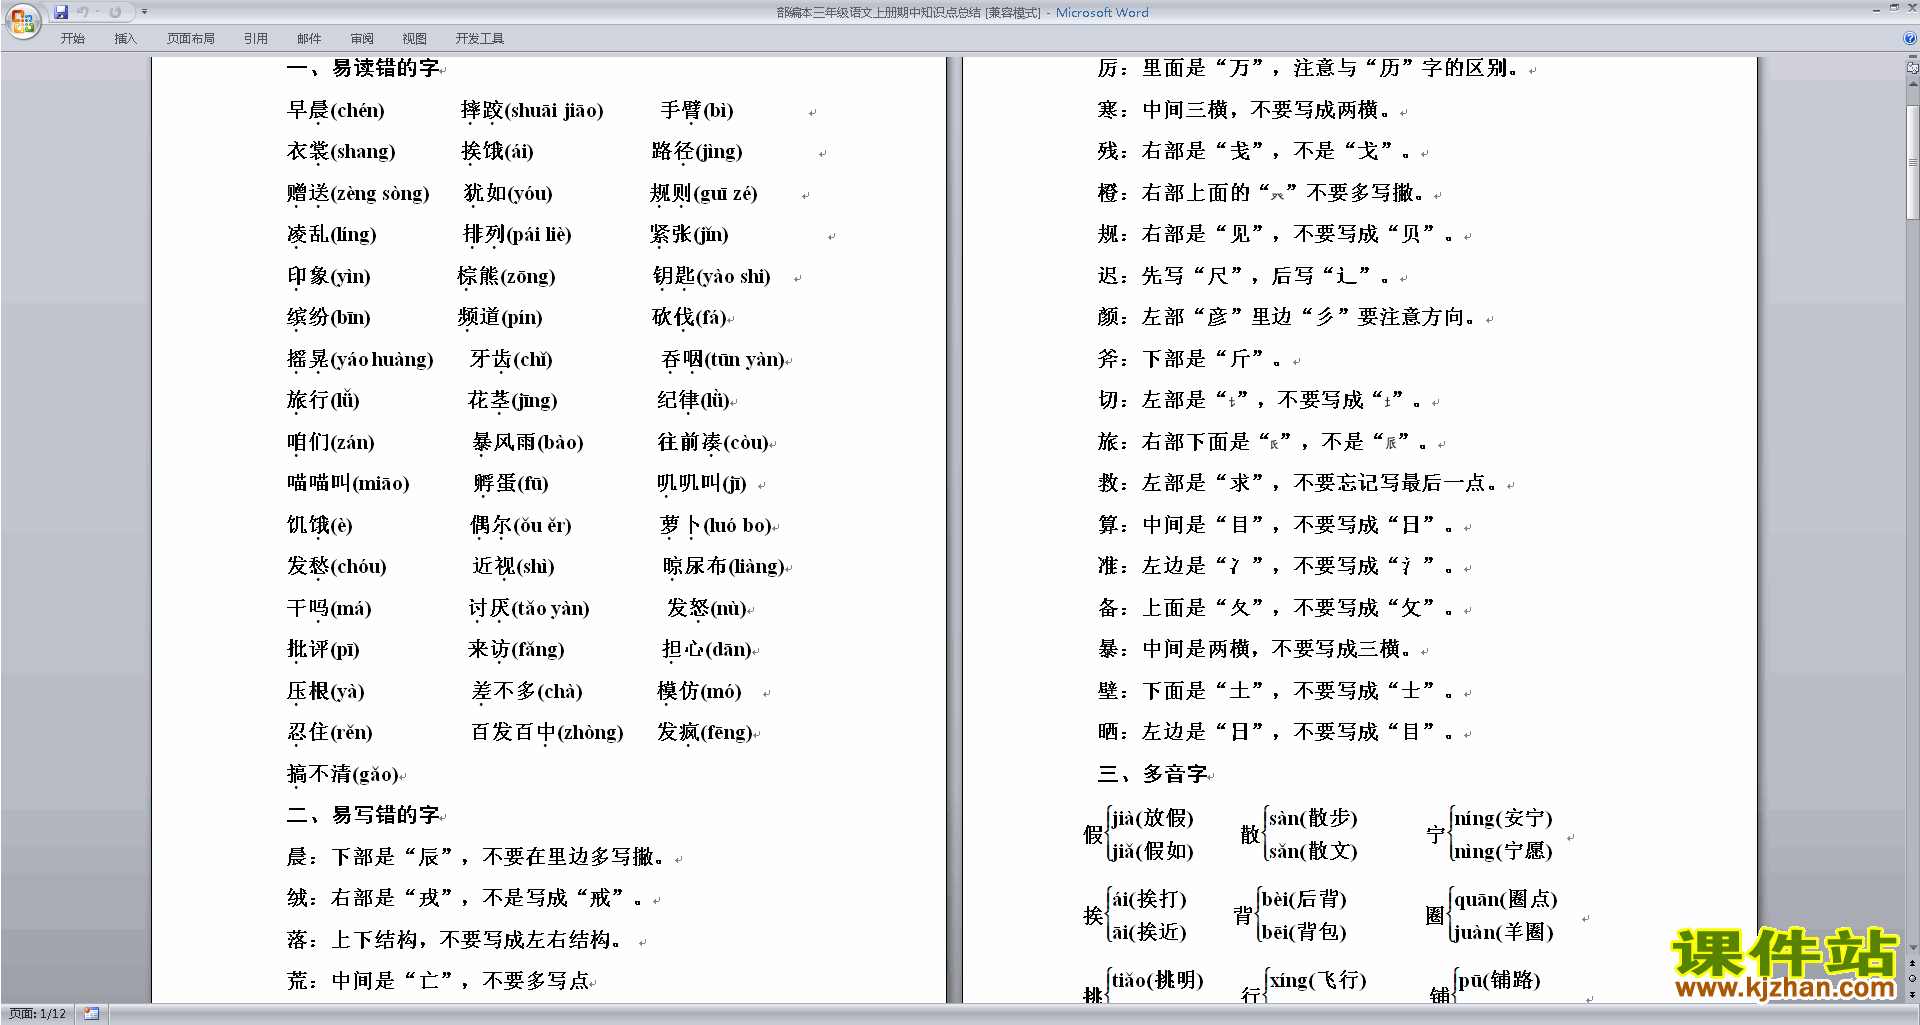Click the line starting with 寒：中间三横
The image size is (1920, 1025).
tap(1244, 110)
